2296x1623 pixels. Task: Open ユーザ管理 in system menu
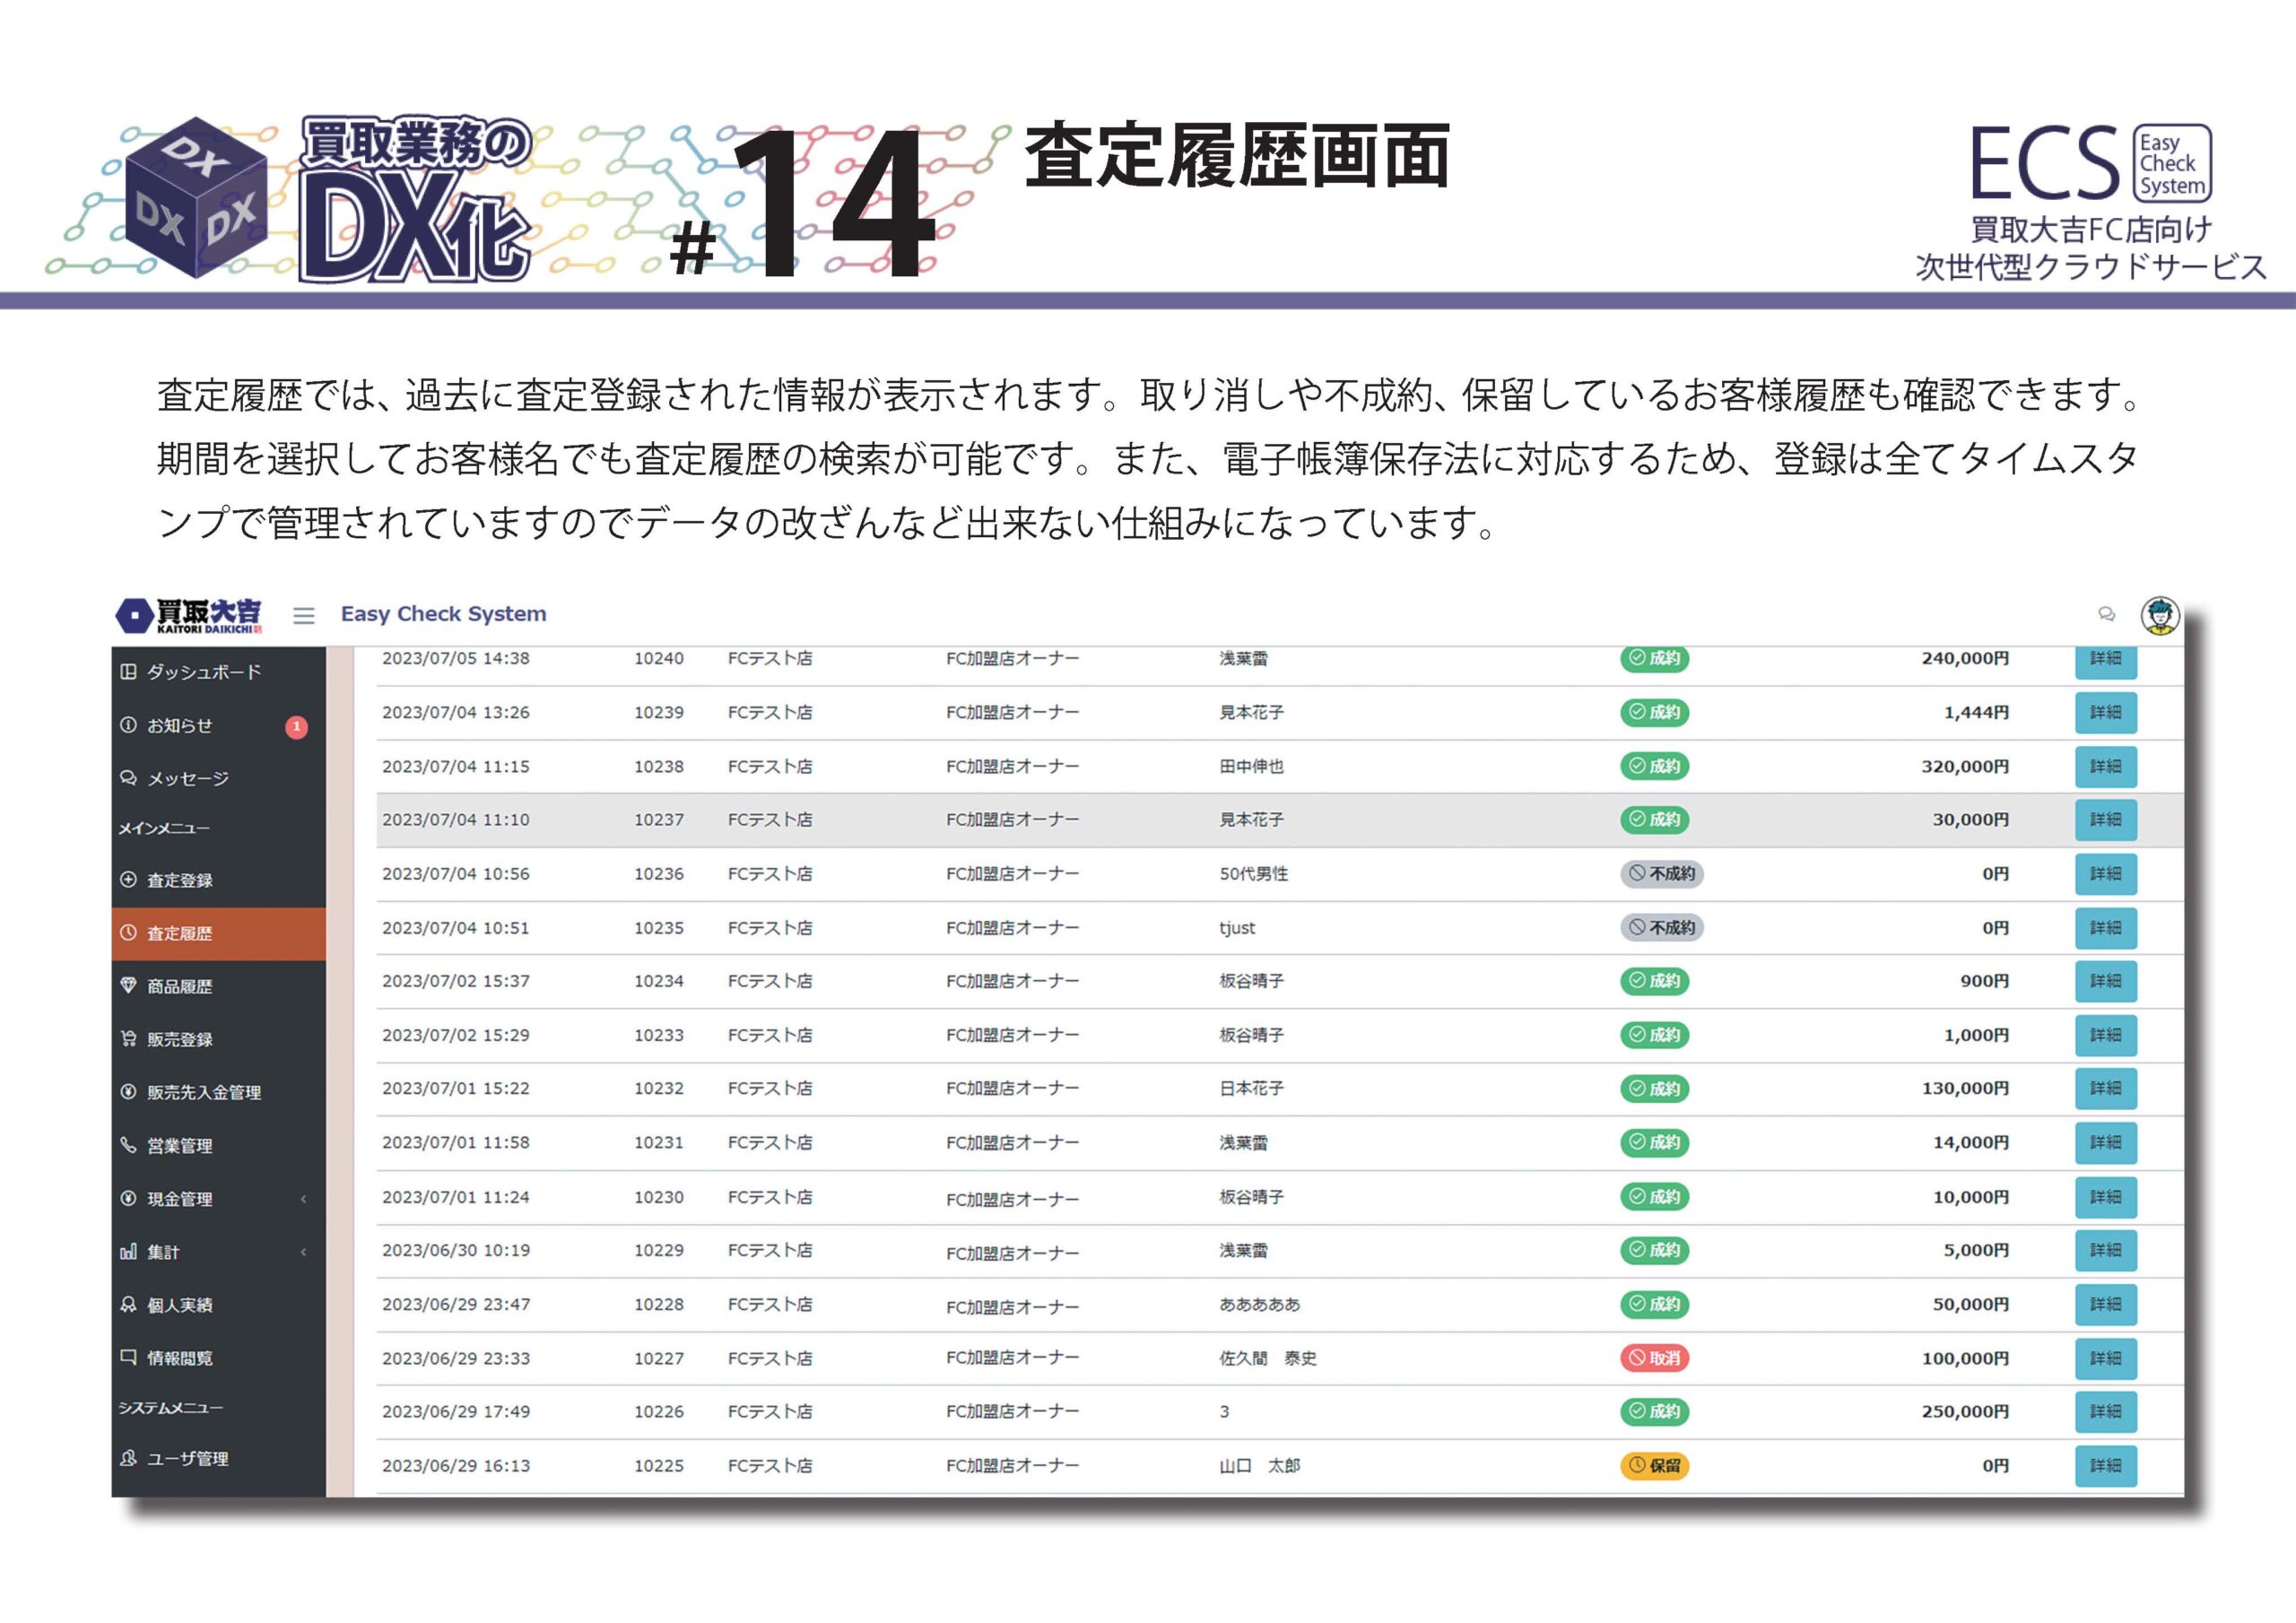pyautogui.click(x=188, y=1459)
